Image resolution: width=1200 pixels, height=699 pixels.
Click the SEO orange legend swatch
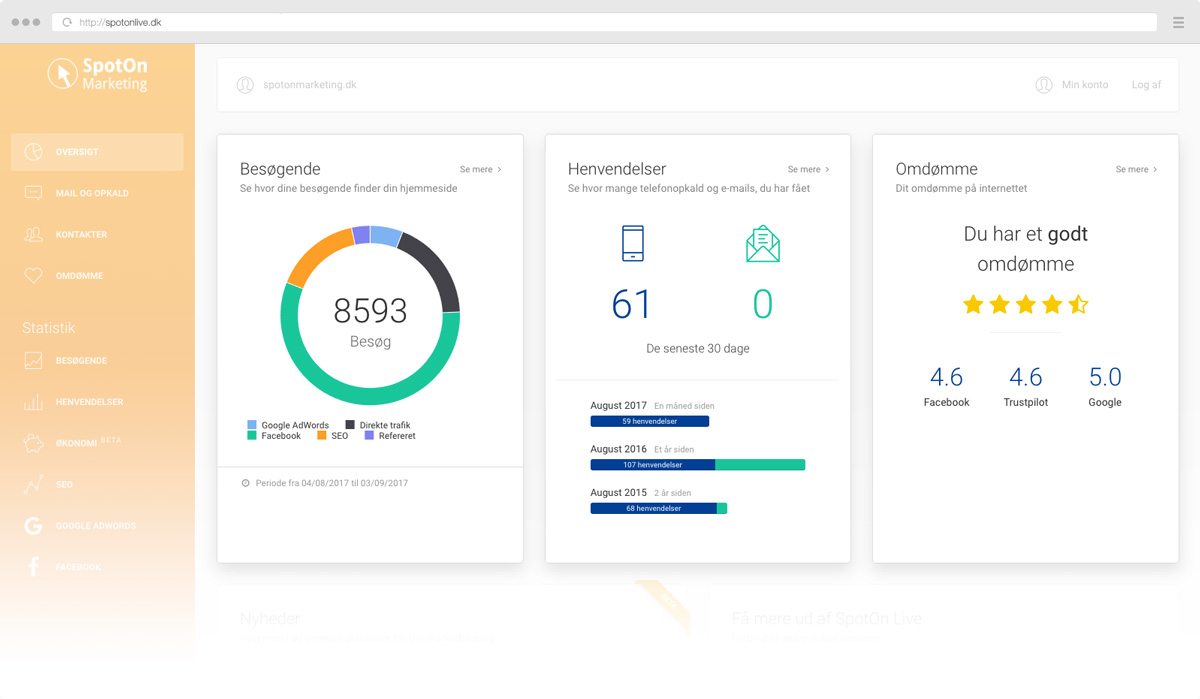tap(322, 436)
